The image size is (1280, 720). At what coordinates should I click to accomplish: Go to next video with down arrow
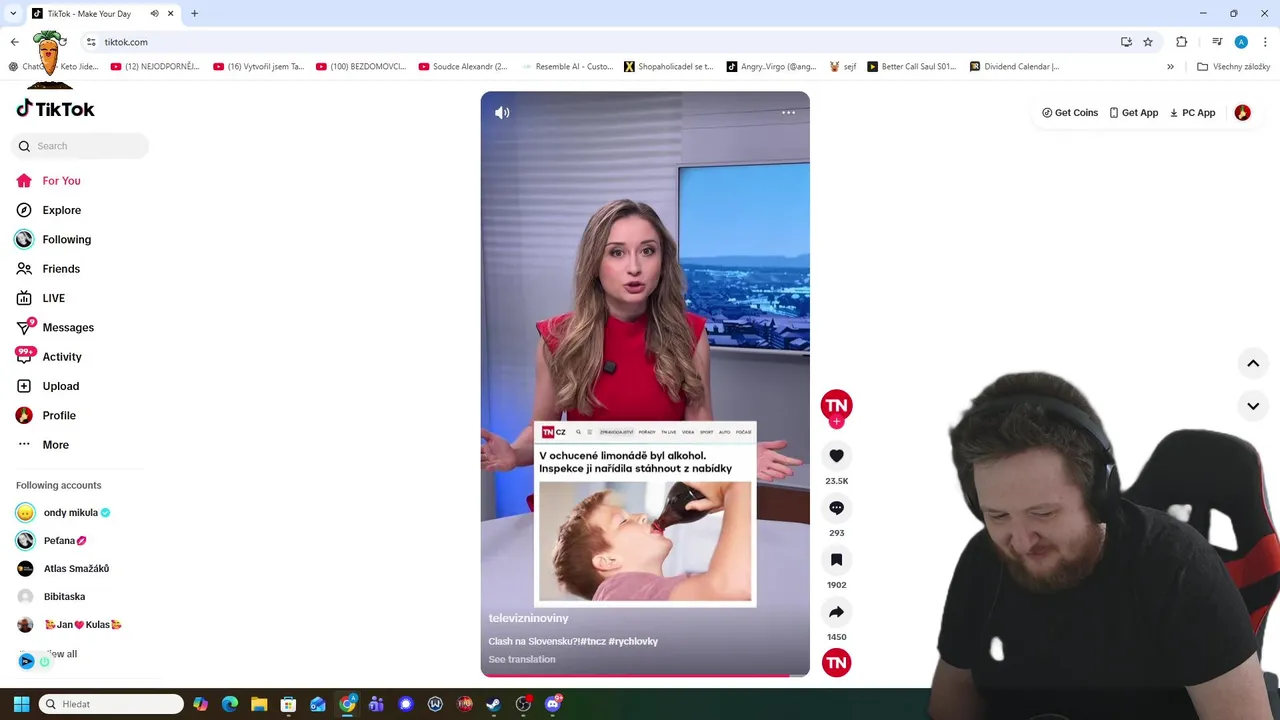(x=1253, y=406)
